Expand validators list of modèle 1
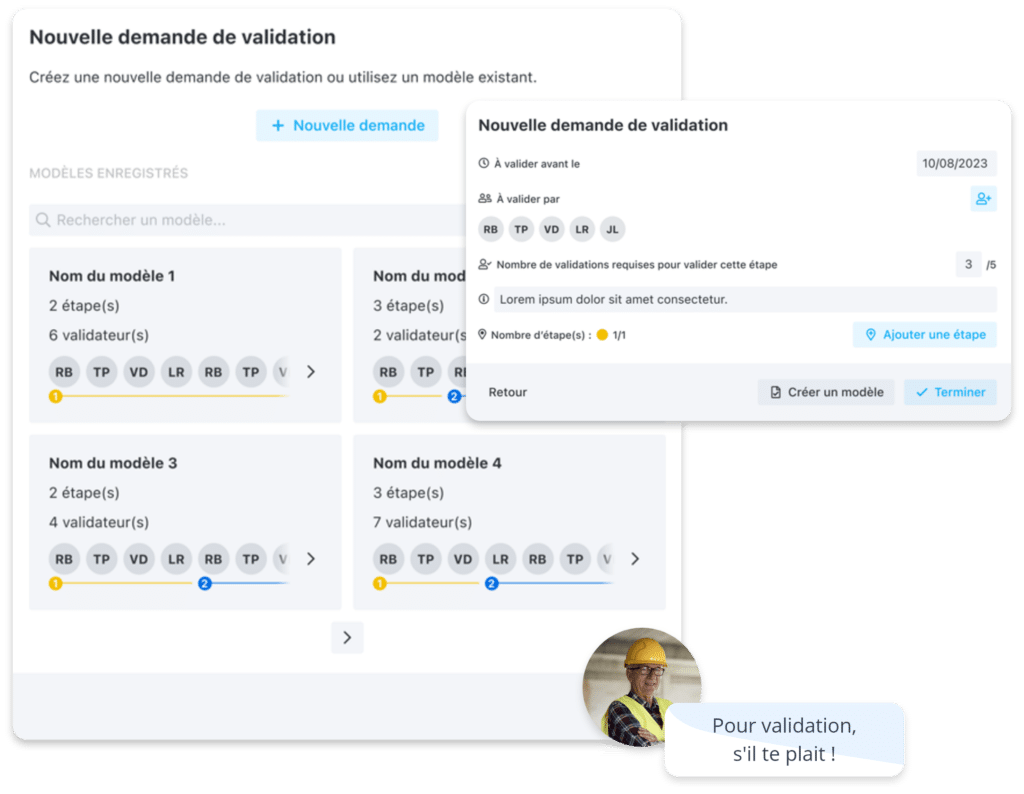Image resolution: width=1024 pixels, height=794 pixels. point(311,372)
